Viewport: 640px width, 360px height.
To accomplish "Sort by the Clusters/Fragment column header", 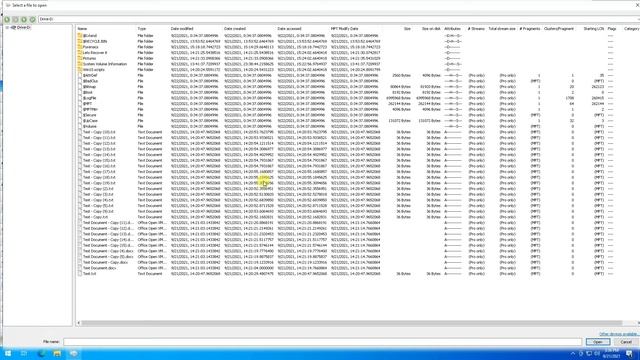I will pyautogui.click(x=559, y=29).
